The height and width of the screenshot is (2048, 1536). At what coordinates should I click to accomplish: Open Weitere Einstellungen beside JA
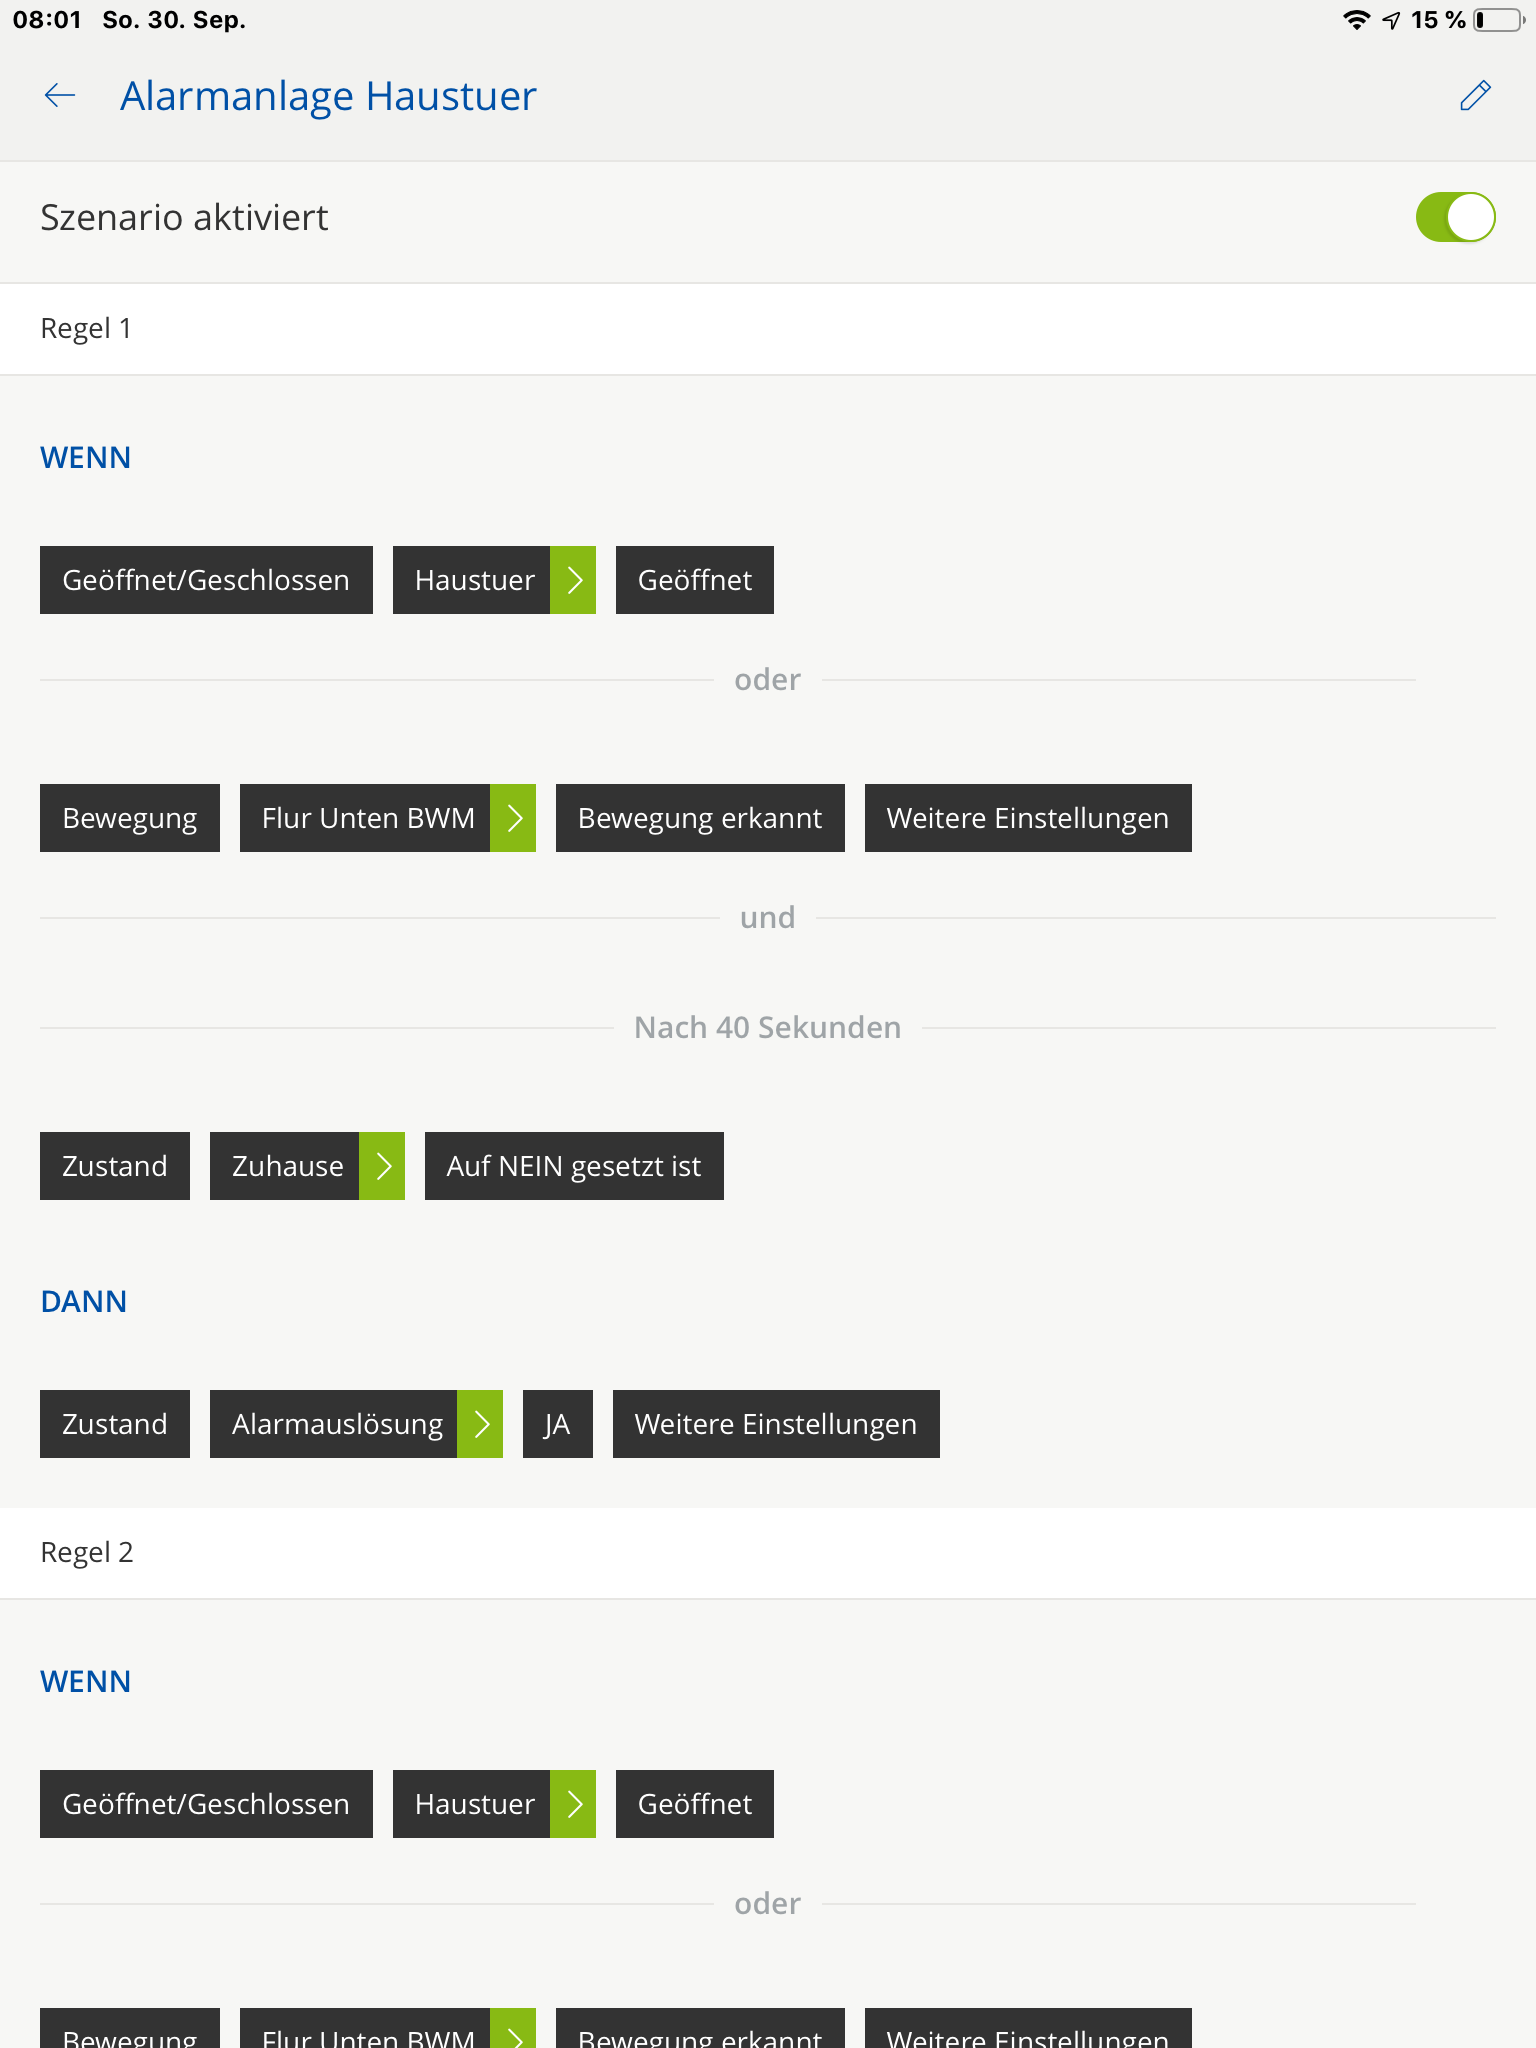[776, 1424]
